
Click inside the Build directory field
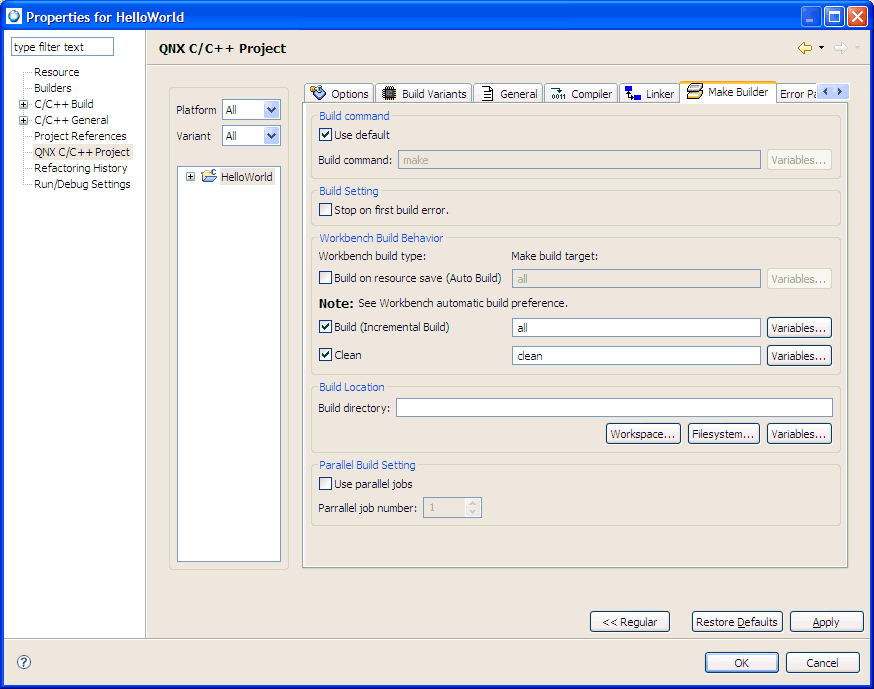pyautogui.click(x=613, y=407)
